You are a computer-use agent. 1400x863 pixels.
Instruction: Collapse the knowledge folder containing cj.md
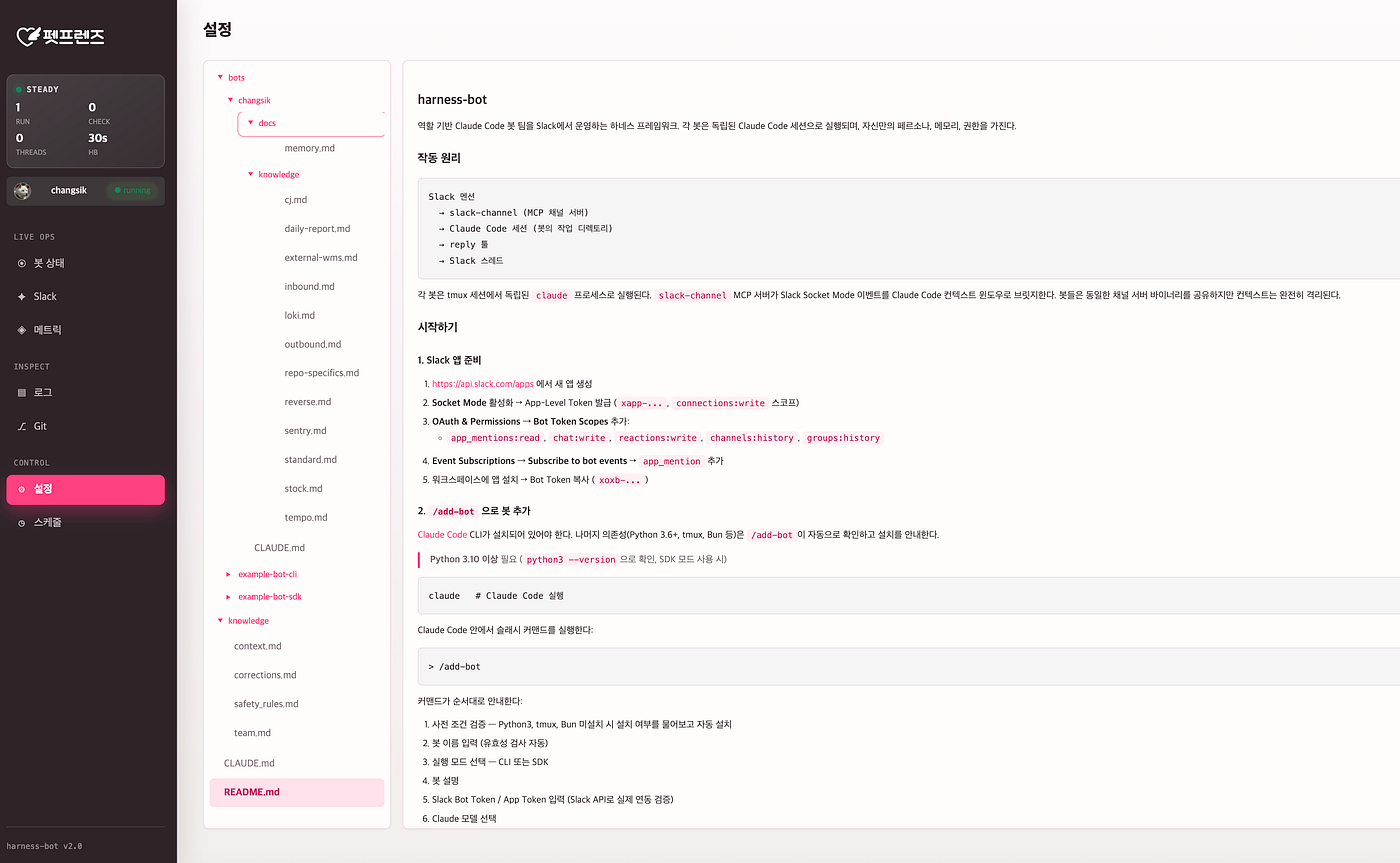pos(250,174)
